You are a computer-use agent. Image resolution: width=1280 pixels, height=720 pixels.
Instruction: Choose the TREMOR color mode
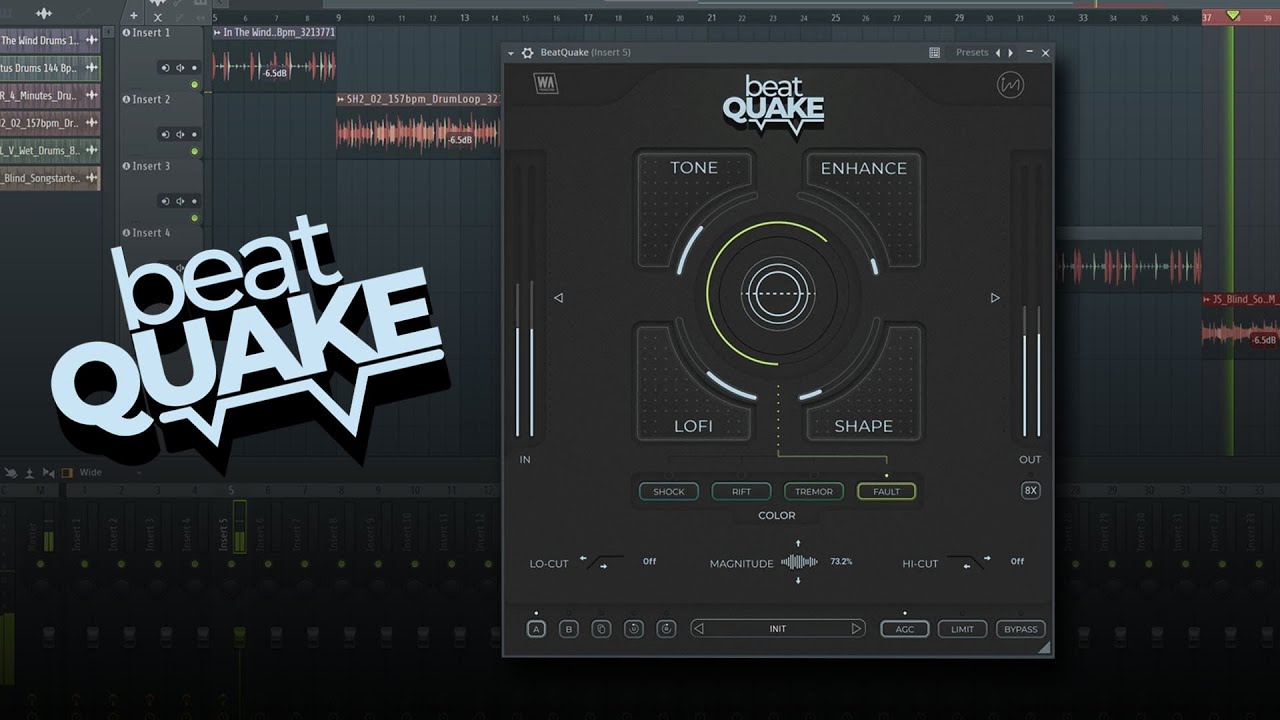[x=814, y=491]
